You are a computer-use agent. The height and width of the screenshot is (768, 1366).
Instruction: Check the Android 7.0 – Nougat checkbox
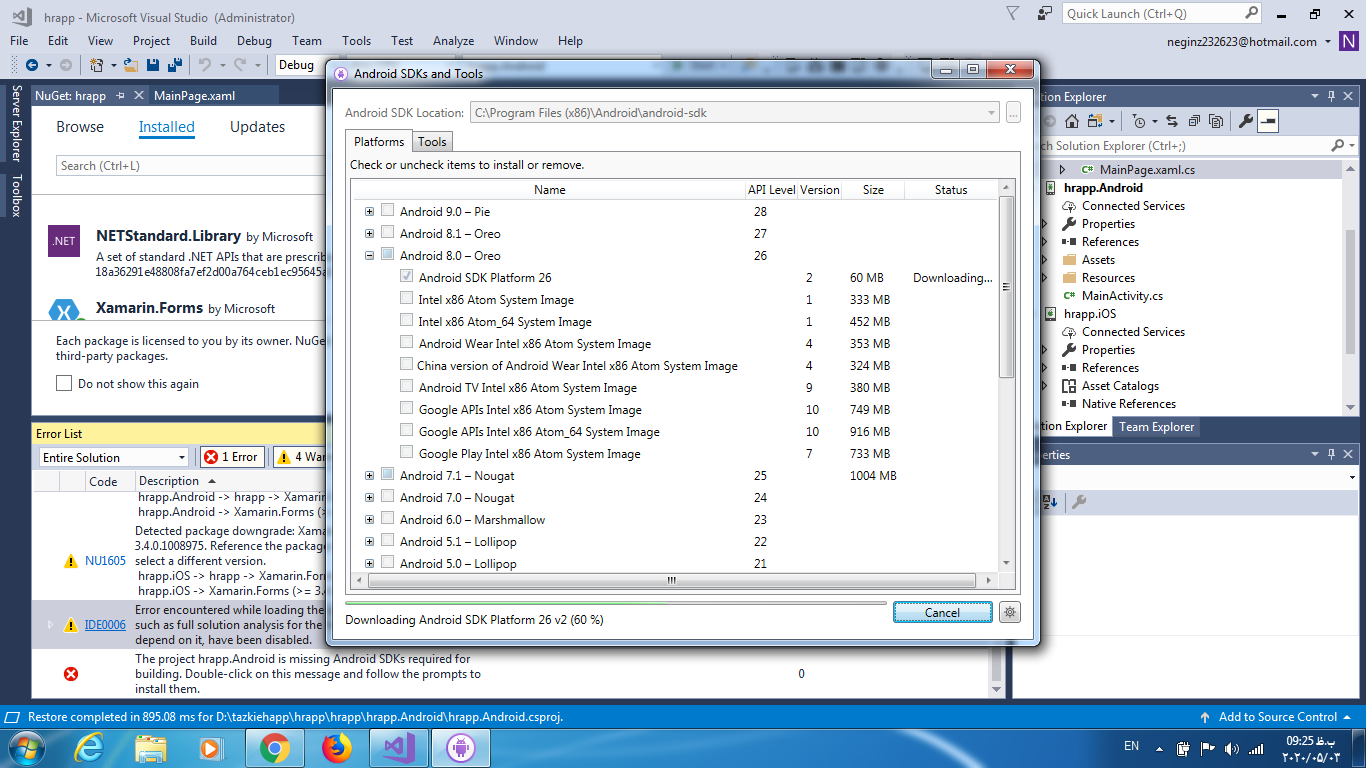pyautogui.click(x=388, y=497)
